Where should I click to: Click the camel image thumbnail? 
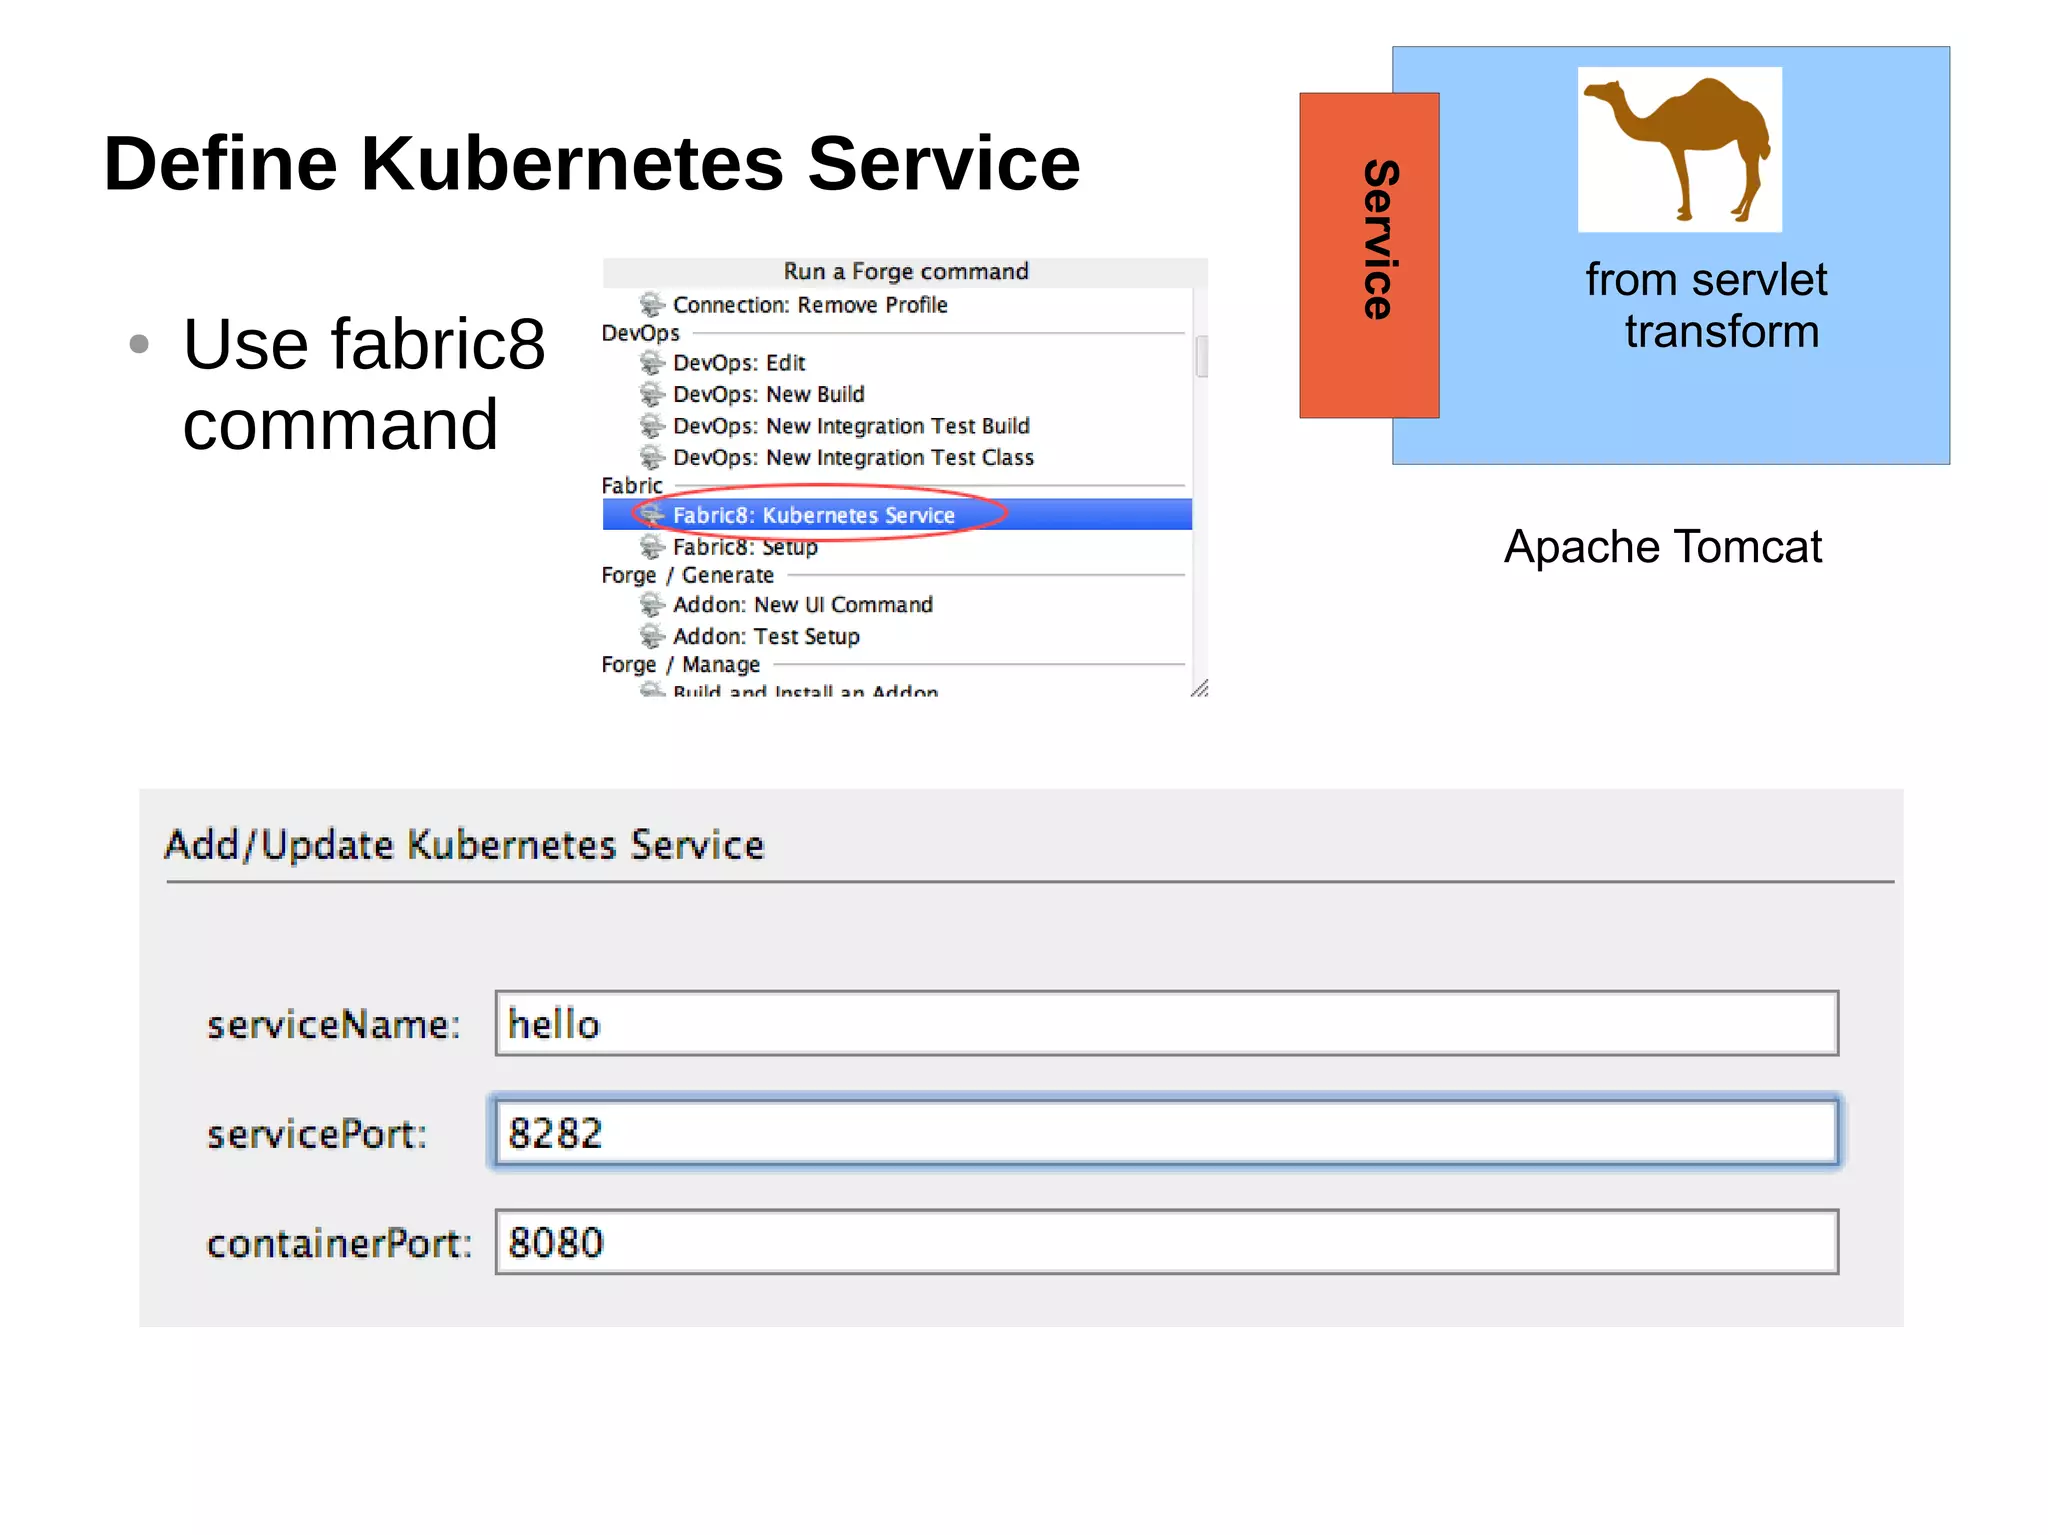click(x=1679, y=149)
